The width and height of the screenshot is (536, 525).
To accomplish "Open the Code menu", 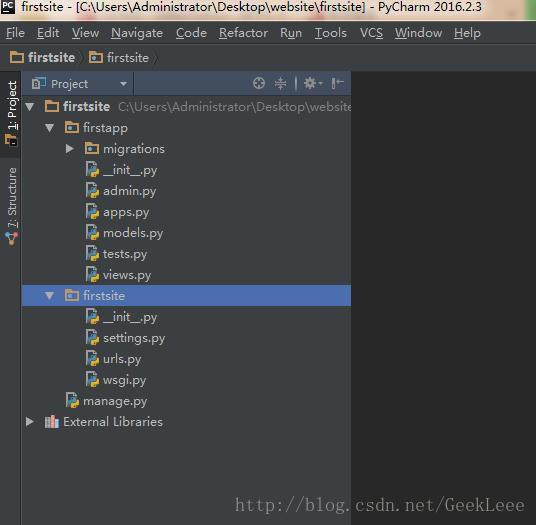I will [191, 33].
